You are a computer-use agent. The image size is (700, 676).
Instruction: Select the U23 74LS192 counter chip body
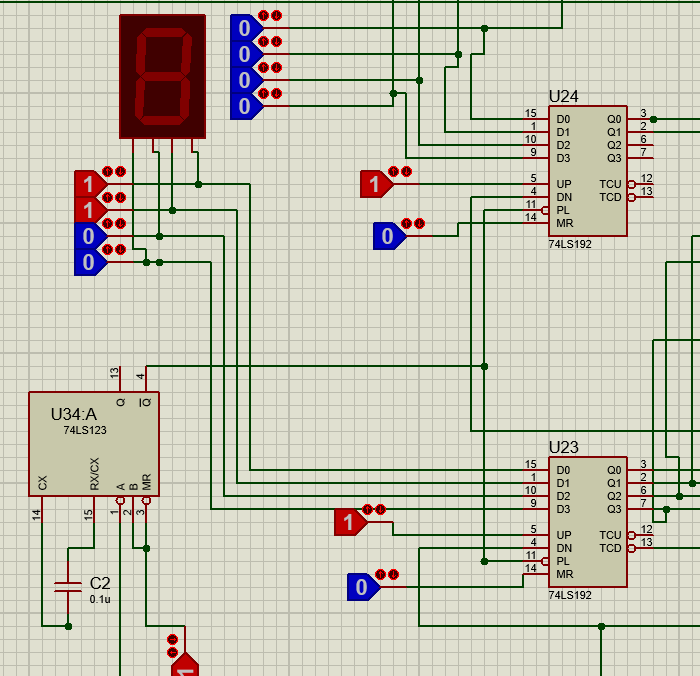pyautogui.click(x=588, y=522)
